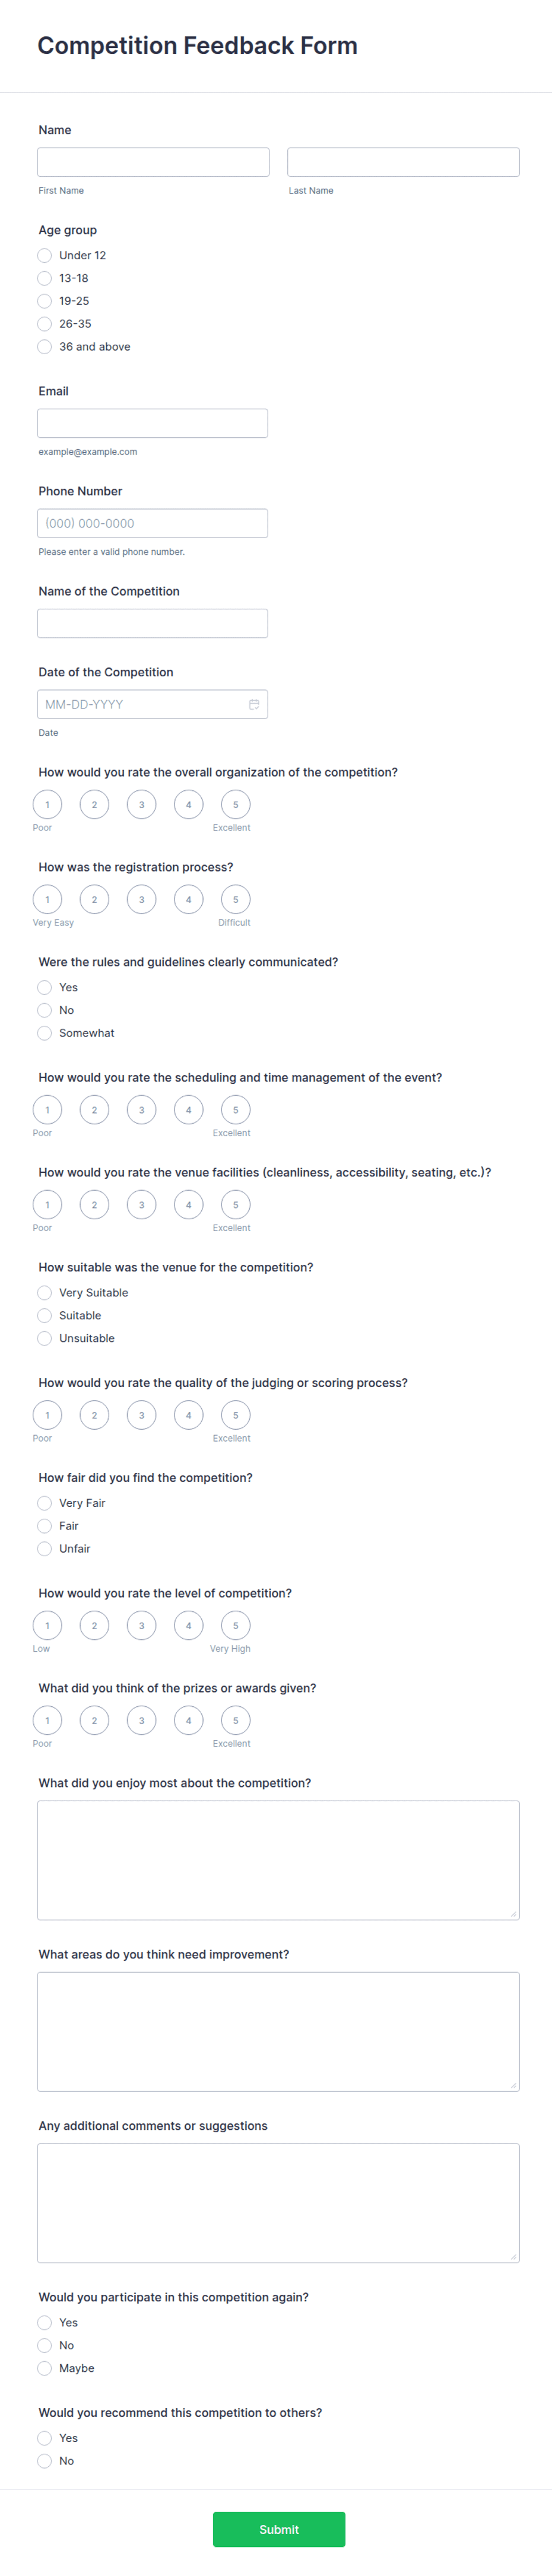The height and width of the screenshot is (2576, 552).
Task: Select Very Suitable for venue suitability
Action: coord(44,1292)
